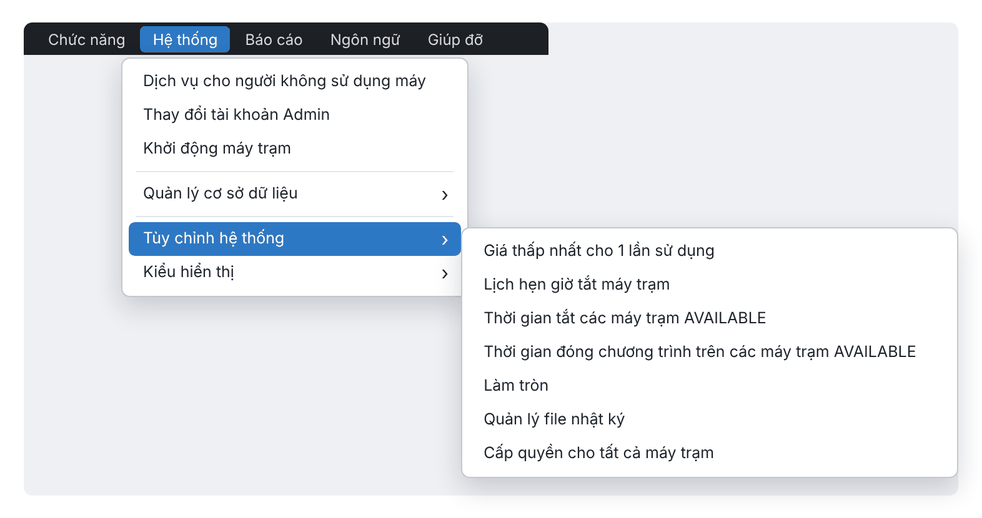Choose Cấp quyền cho tất cả máy trạm
Screen dimensions: 982x518
tap(710, 453)
